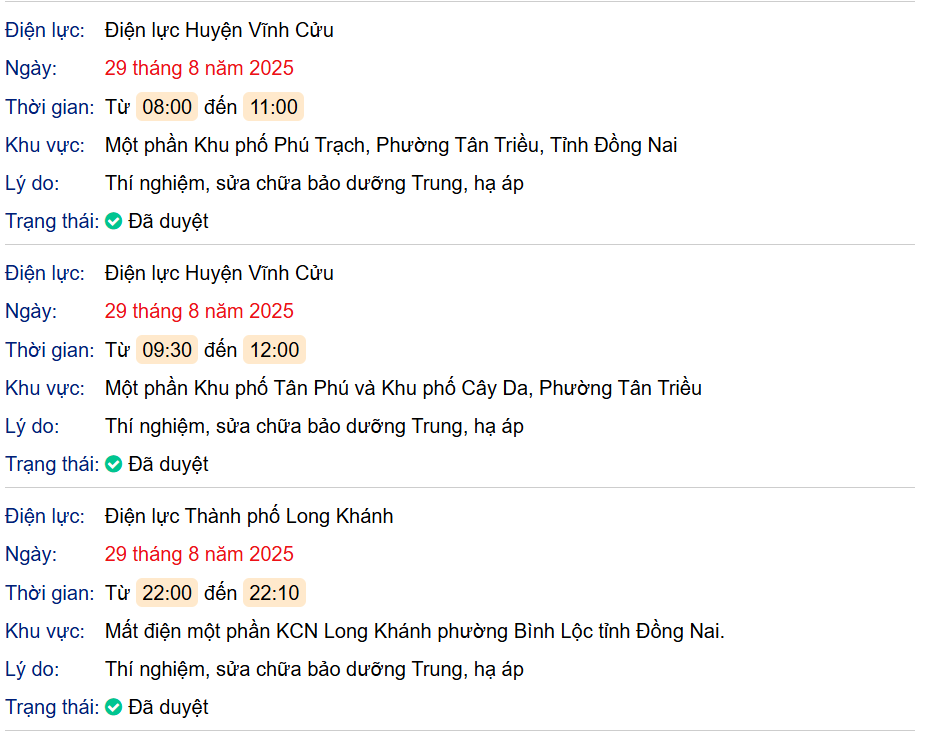Click Điện lực Thành phố Long Khánh name
Viewport: 928px width, 731px height.
pos(249,516)
